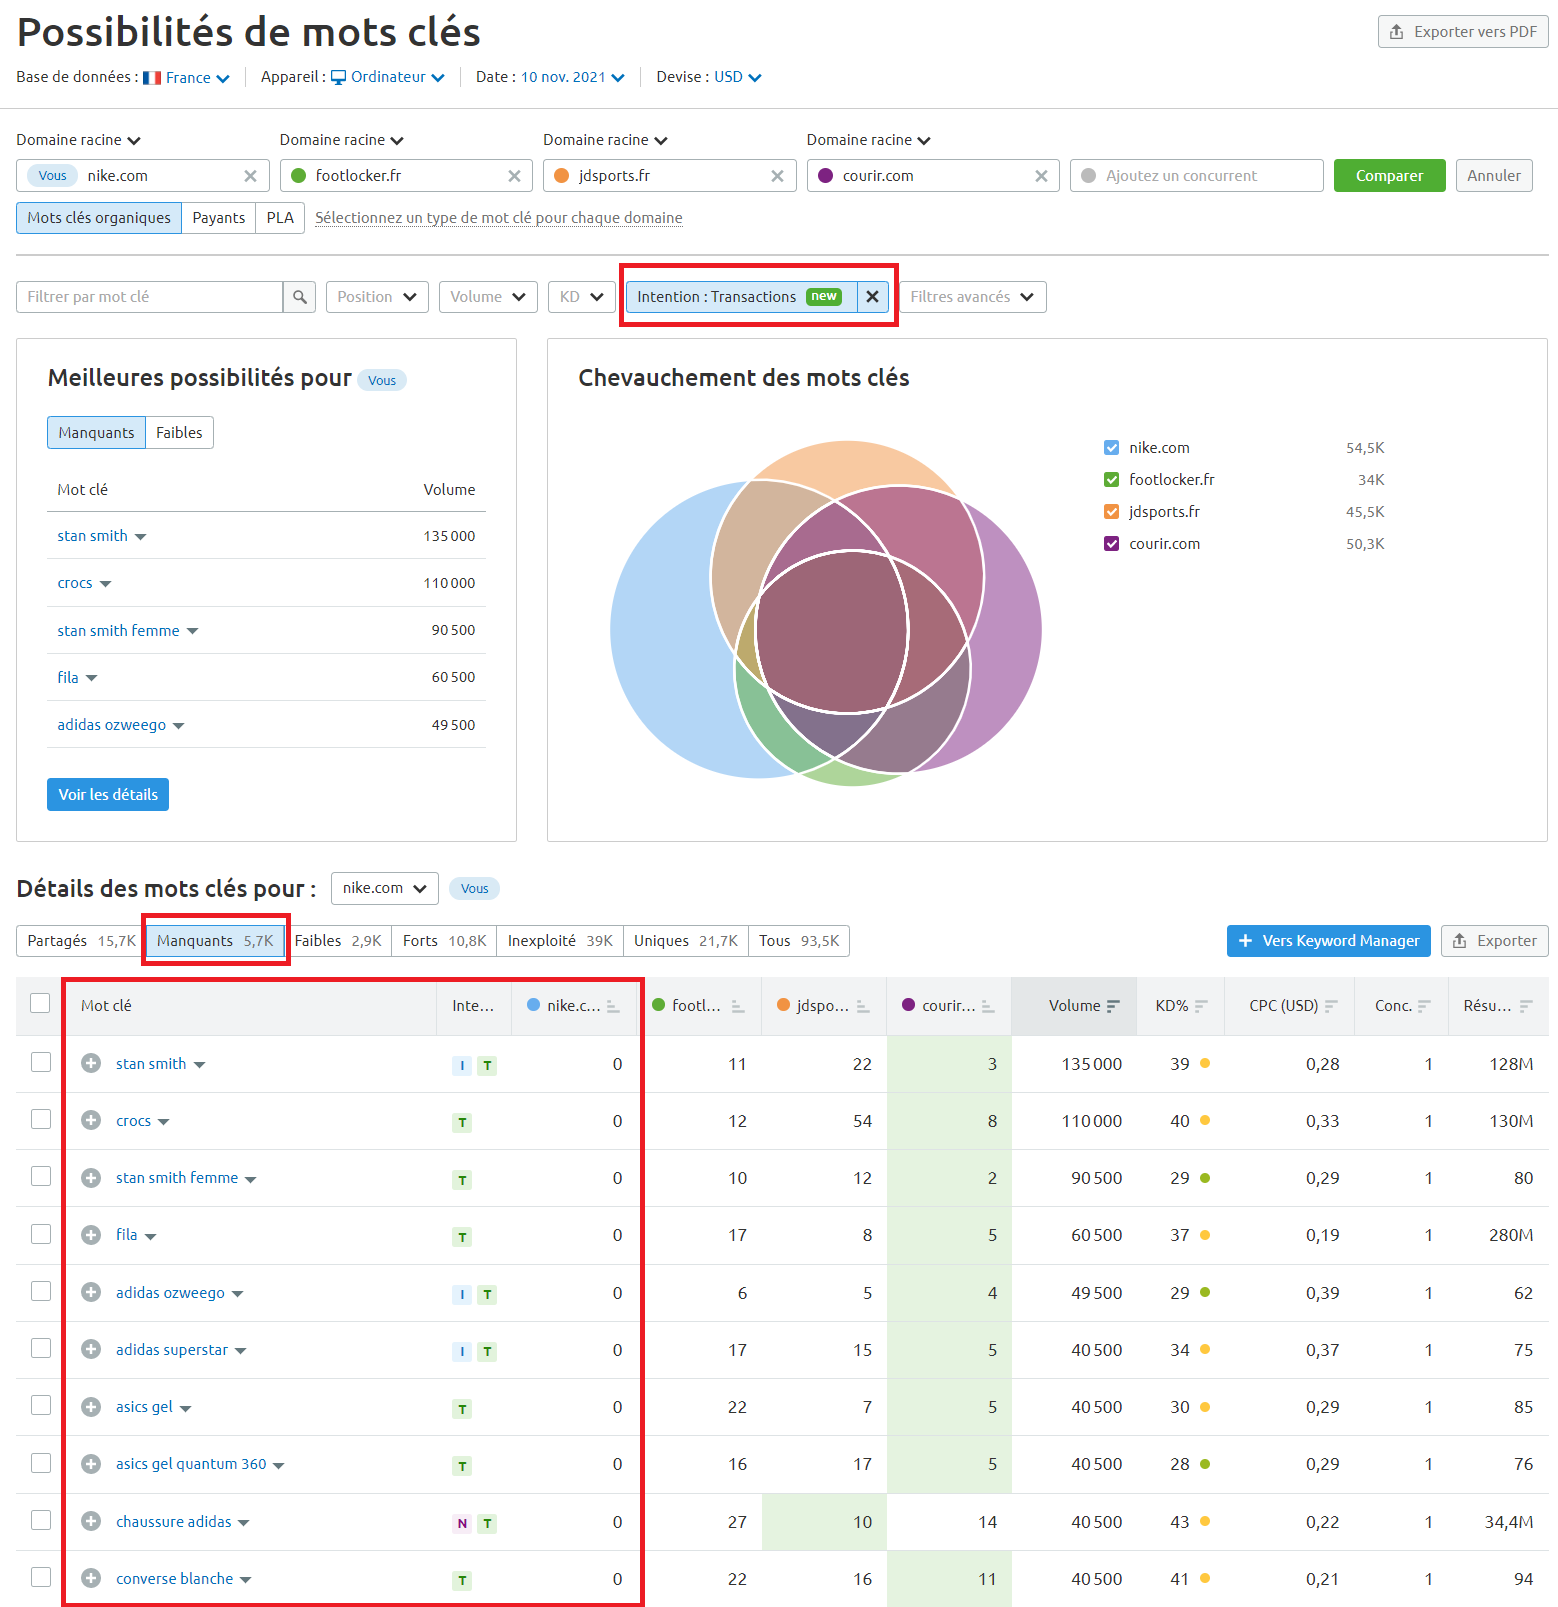The height and width of the screenshot is (1607, 1558).
Task: Click Voir les détails button
Action: pos(108,795)
